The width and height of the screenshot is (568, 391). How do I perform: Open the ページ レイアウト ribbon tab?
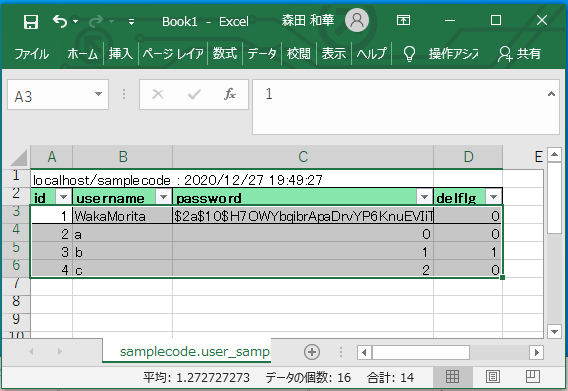tap(173, 54)
